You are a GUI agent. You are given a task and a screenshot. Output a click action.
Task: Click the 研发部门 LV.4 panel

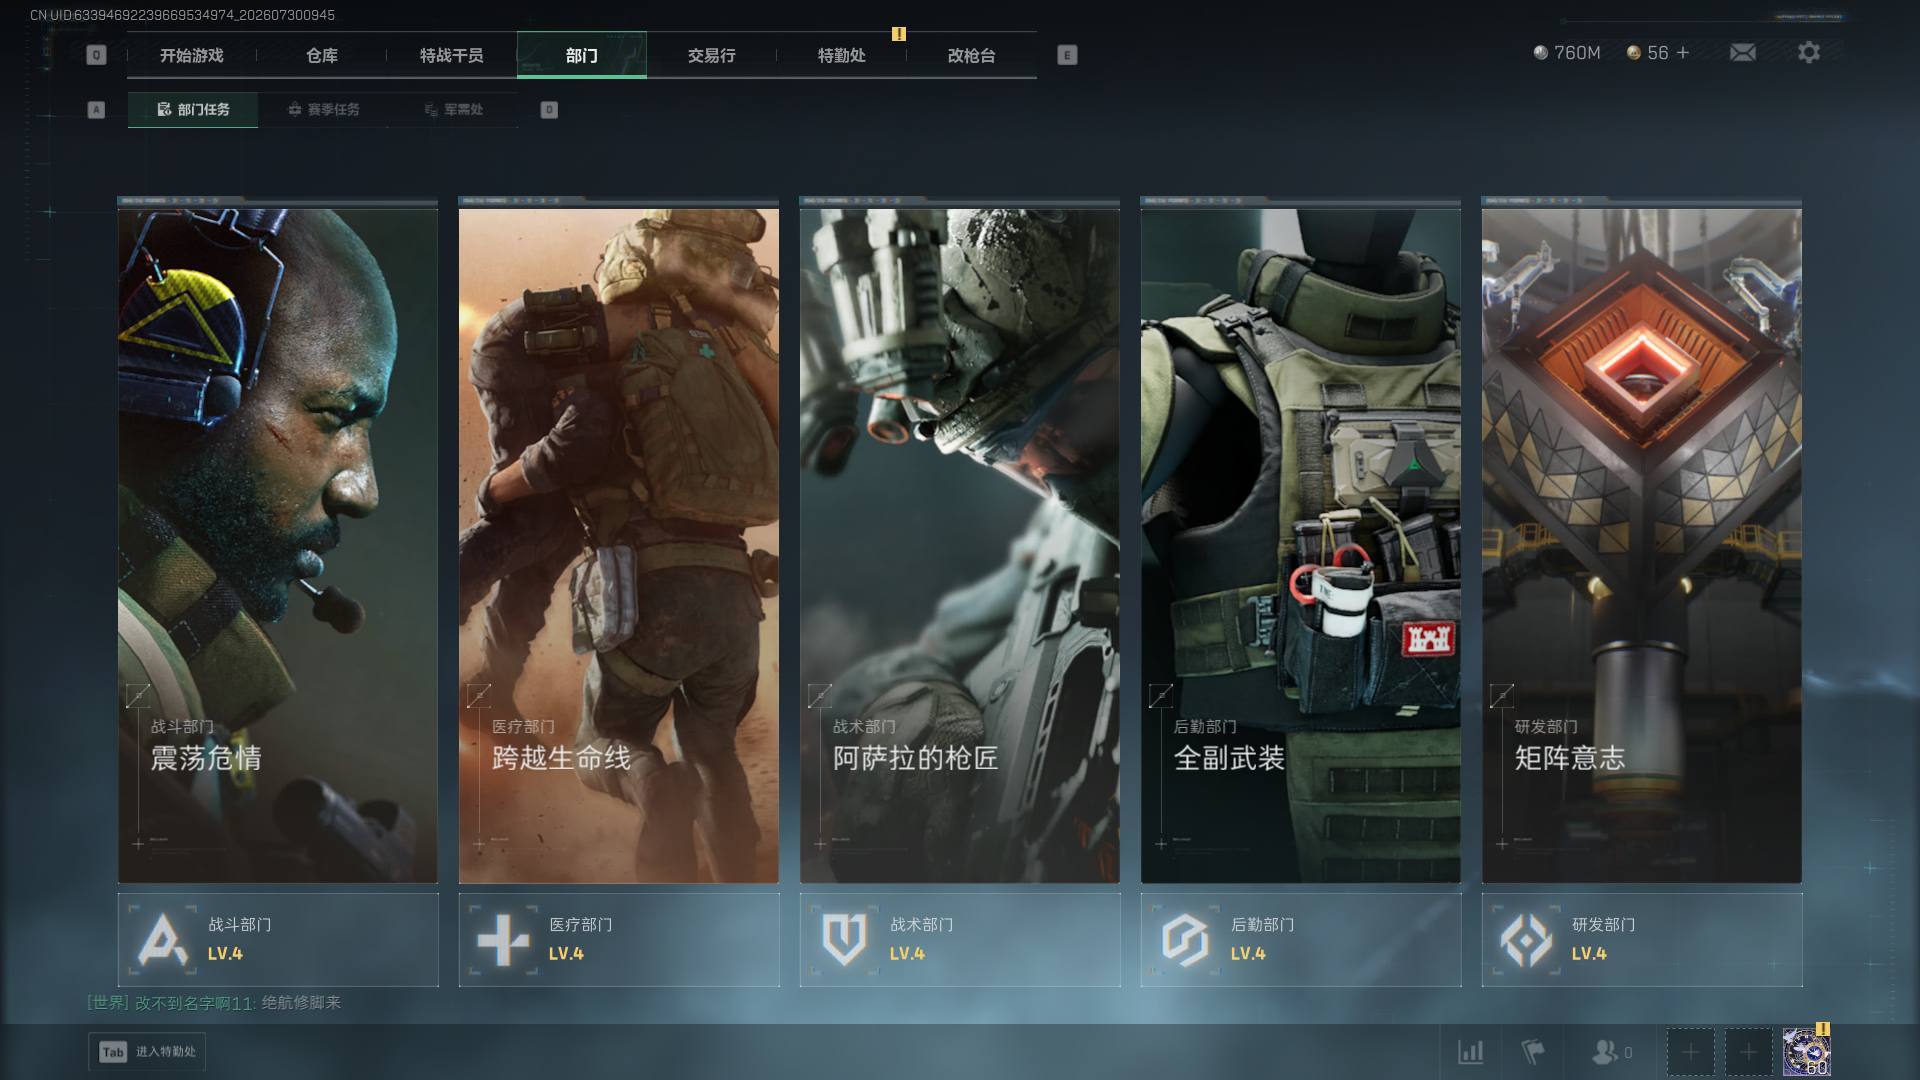(1642, 940)
